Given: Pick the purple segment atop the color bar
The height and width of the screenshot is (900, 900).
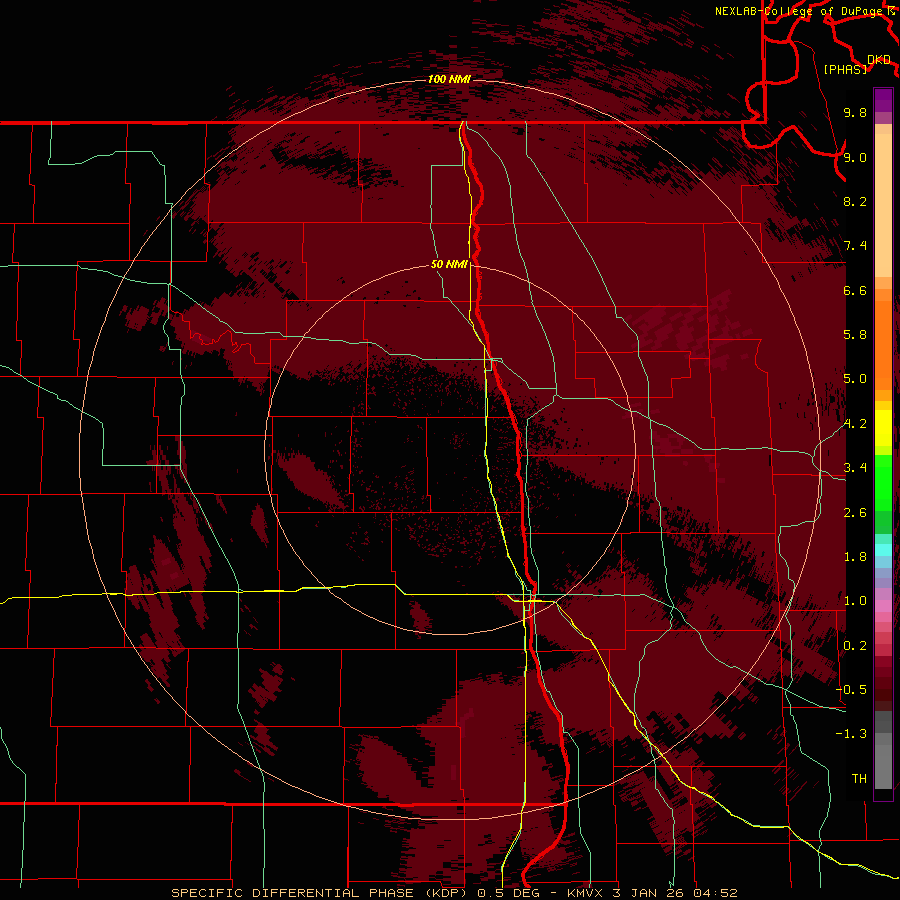Looking at the screenshot, I should (883, 100).
